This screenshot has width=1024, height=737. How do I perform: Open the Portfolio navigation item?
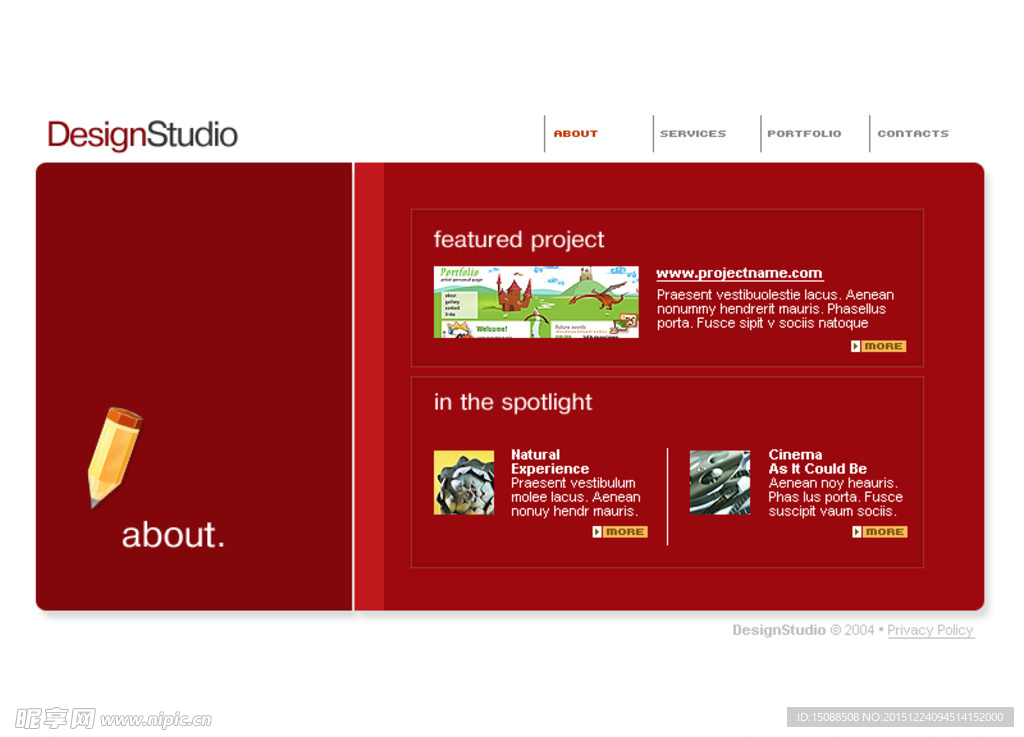pyautogui.click(x=804, y=134)
